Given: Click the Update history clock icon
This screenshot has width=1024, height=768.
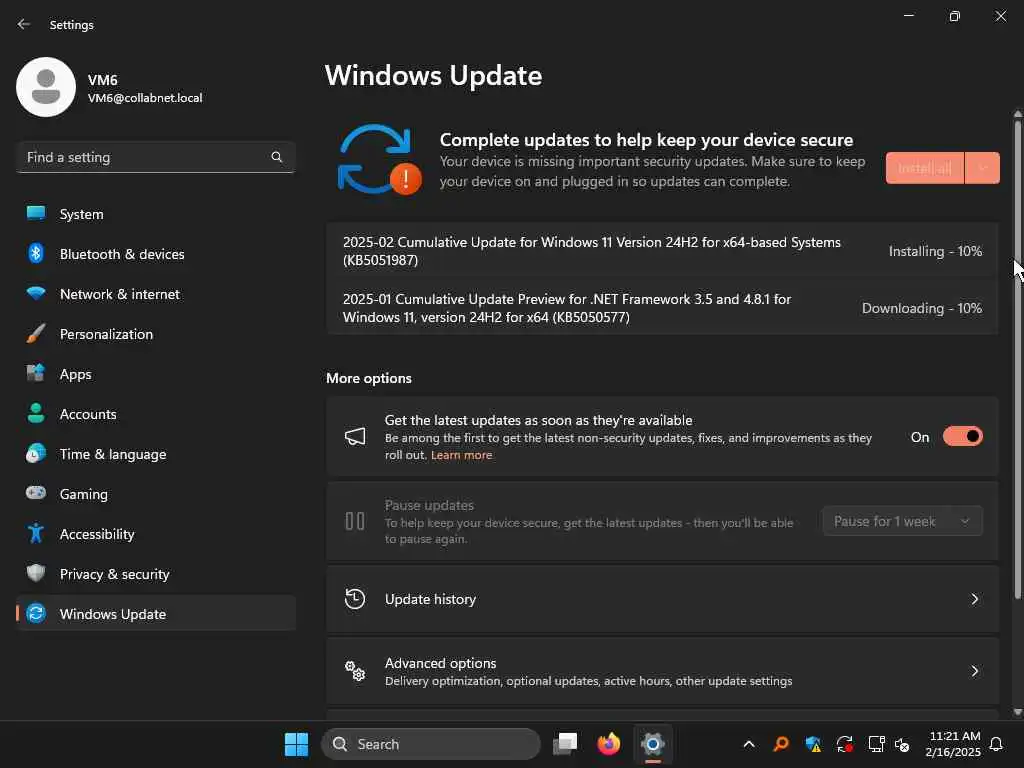Looking at the screenshot, I should (x=355, y=599).
